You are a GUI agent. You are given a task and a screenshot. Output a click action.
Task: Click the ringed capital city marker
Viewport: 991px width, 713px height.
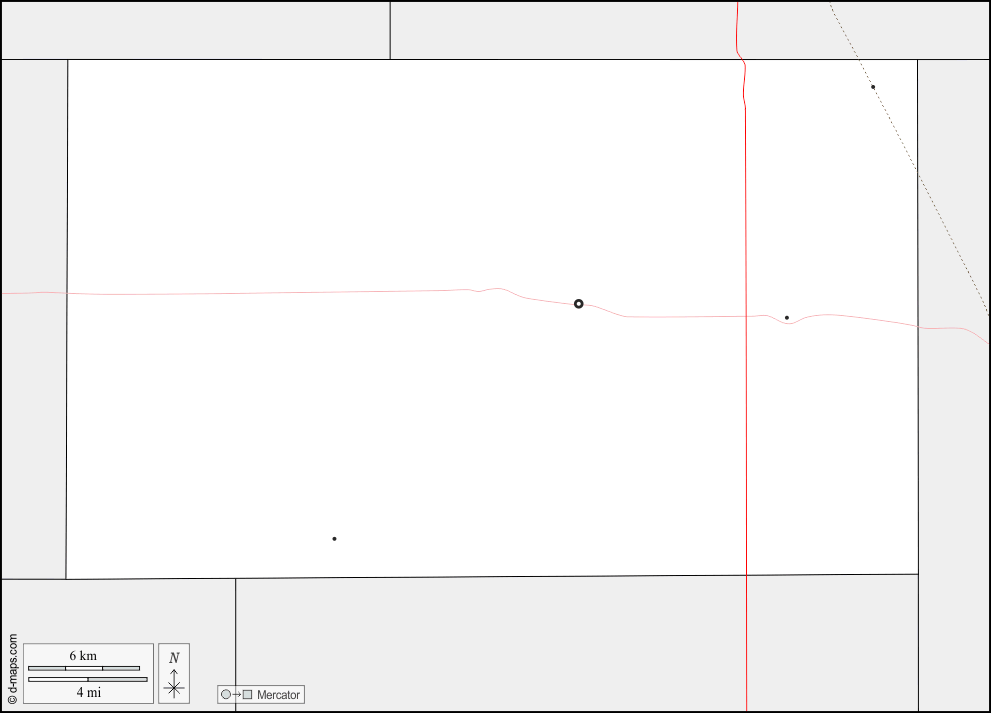tap(578, 304)
